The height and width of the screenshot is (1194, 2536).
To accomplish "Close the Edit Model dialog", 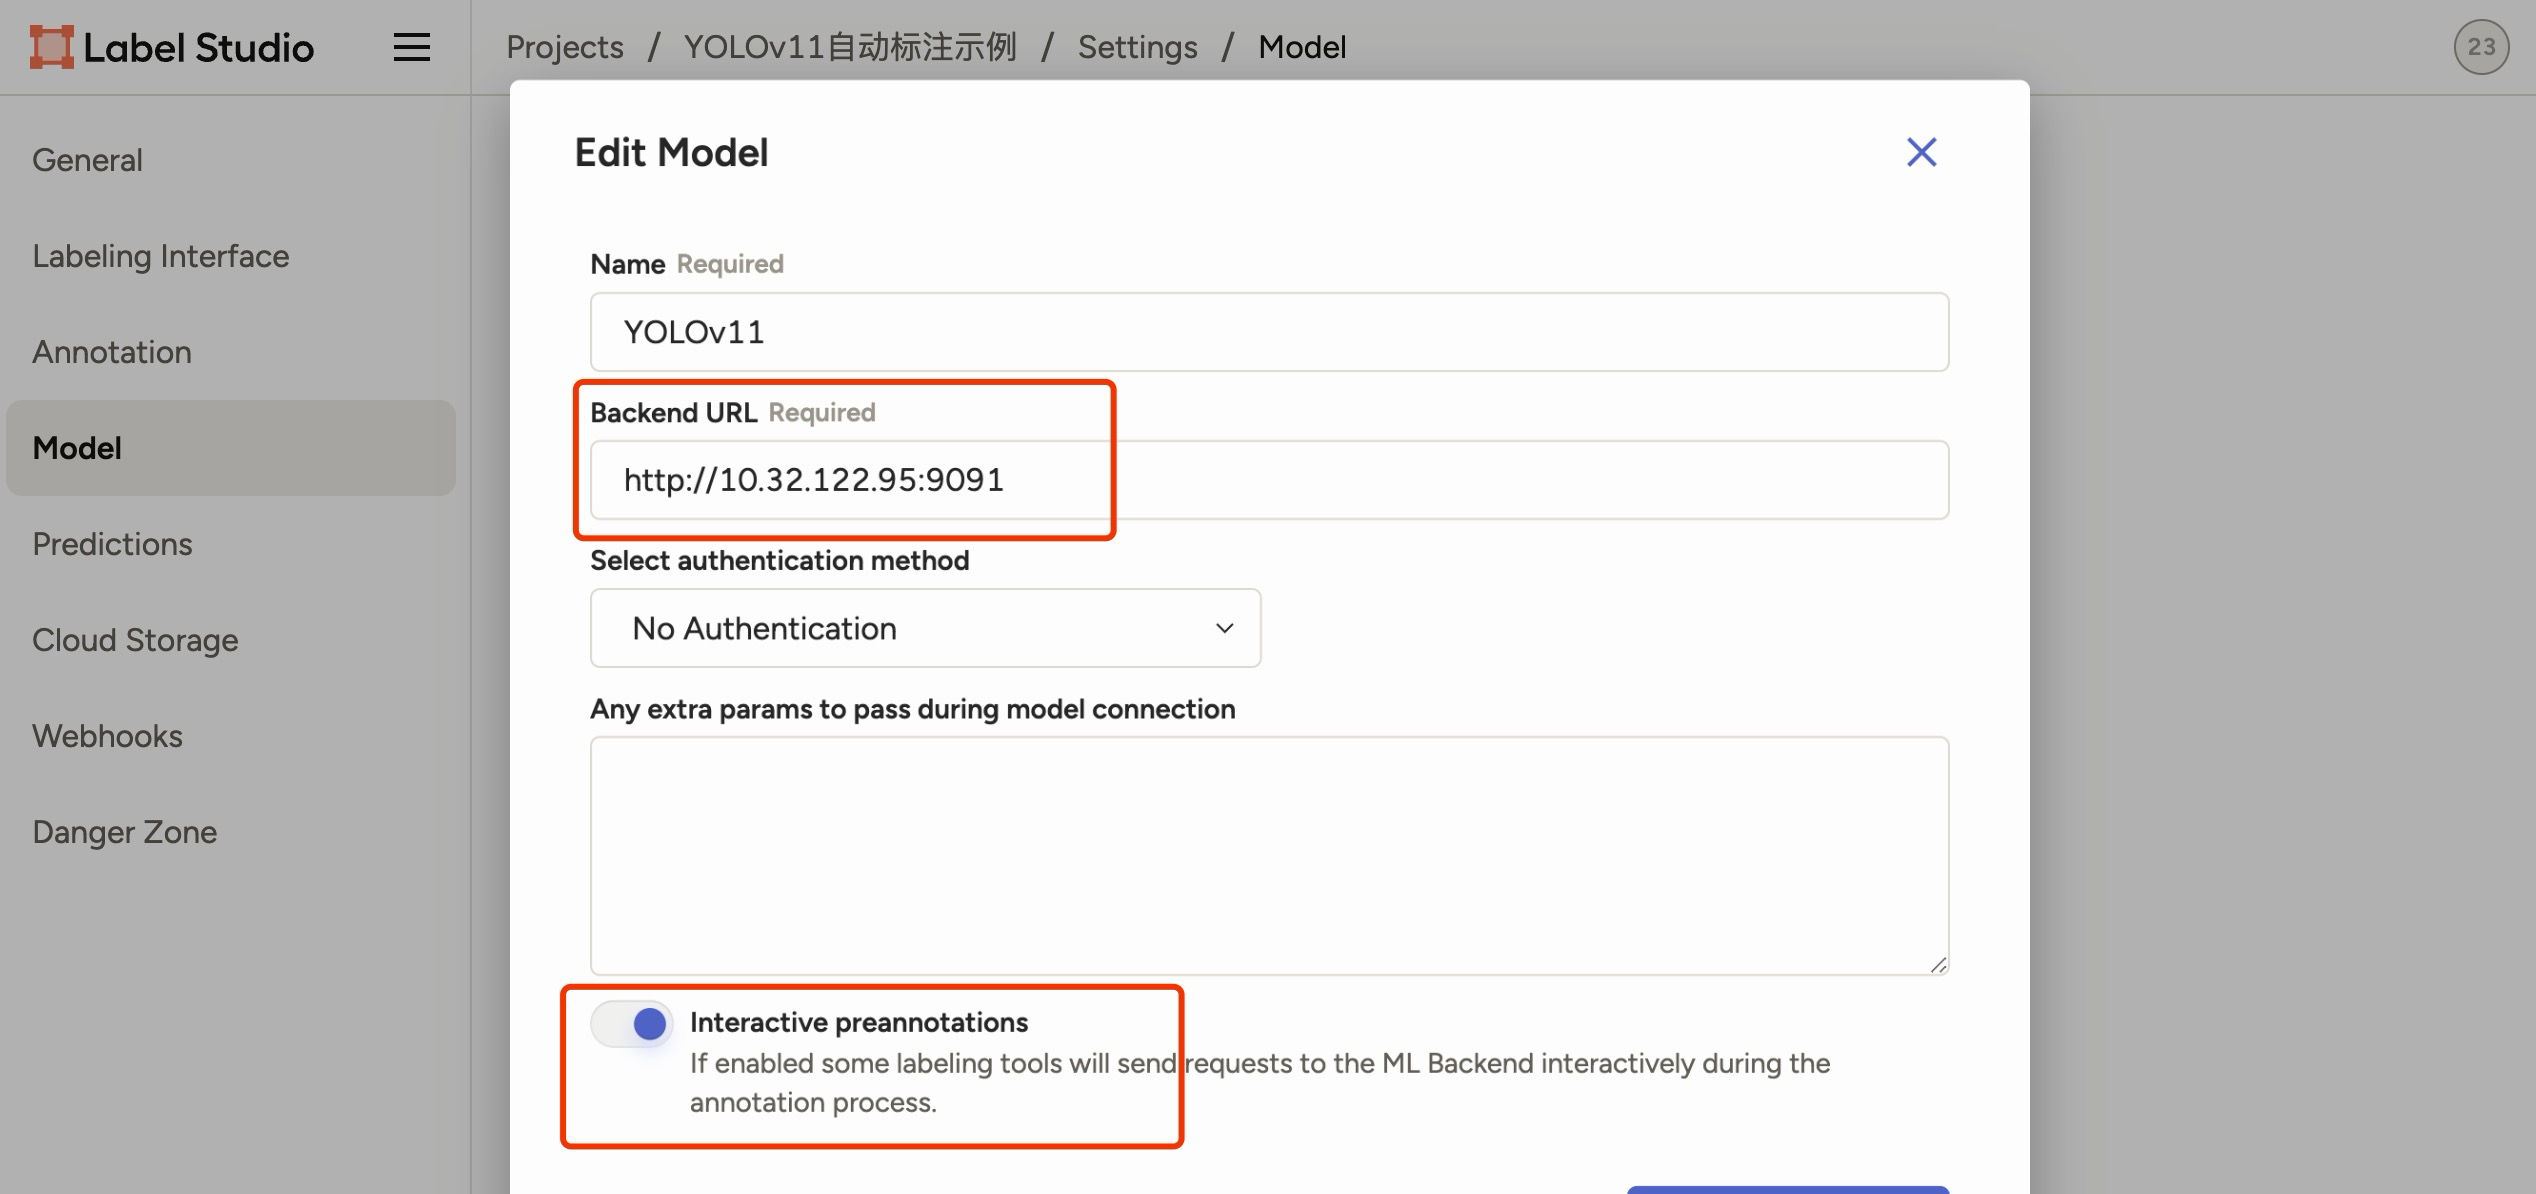I will (1920, 152).
